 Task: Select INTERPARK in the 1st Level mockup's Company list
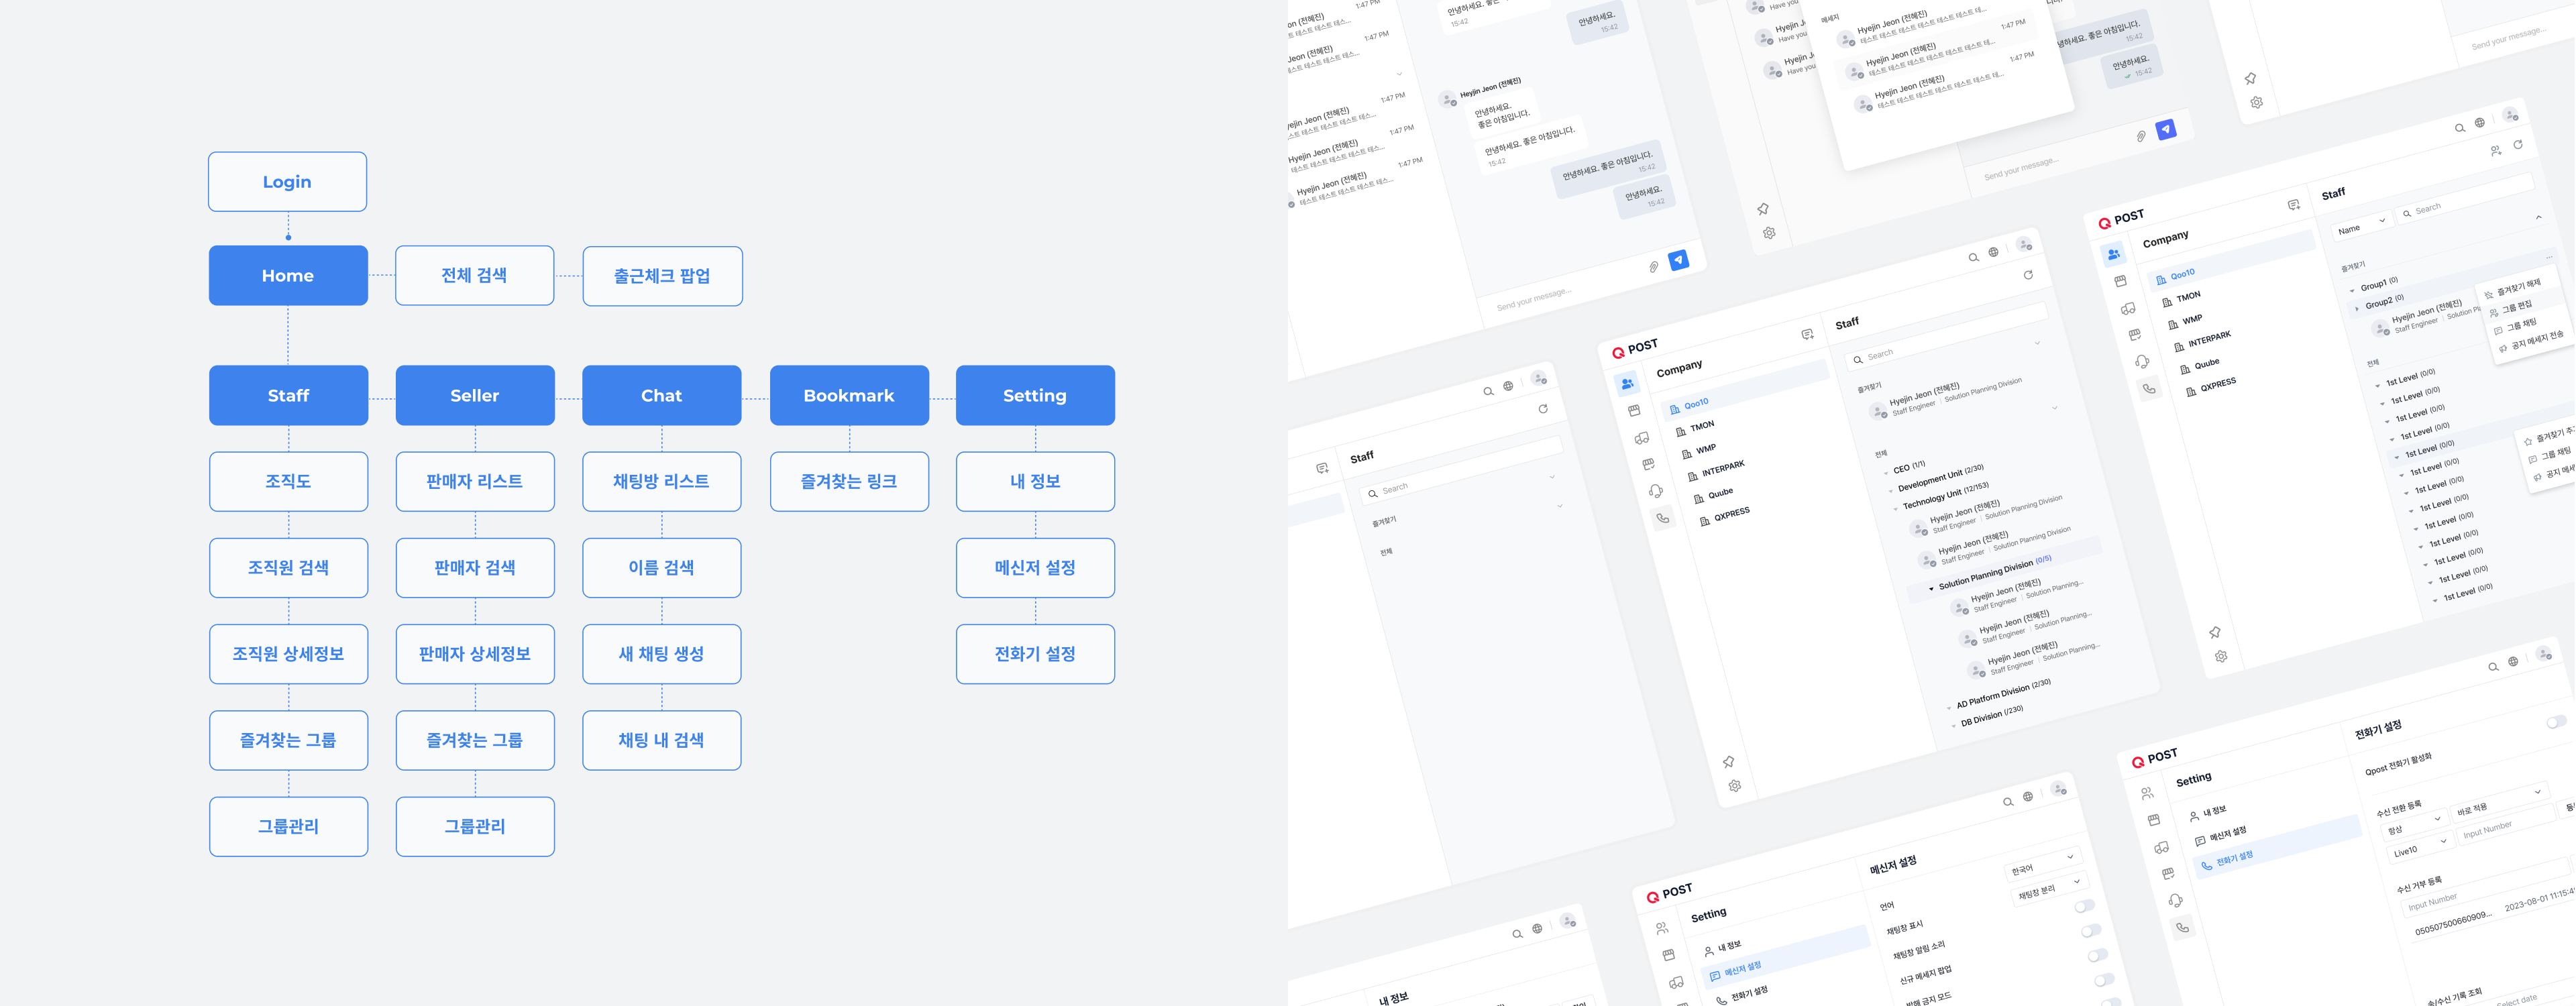[2202, 341]
